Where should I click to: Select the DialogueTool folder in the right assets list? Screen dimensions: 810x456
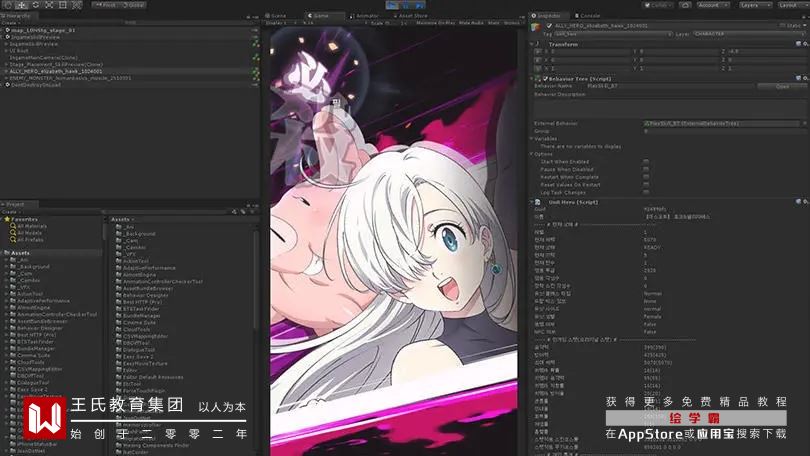coord(135,350)
